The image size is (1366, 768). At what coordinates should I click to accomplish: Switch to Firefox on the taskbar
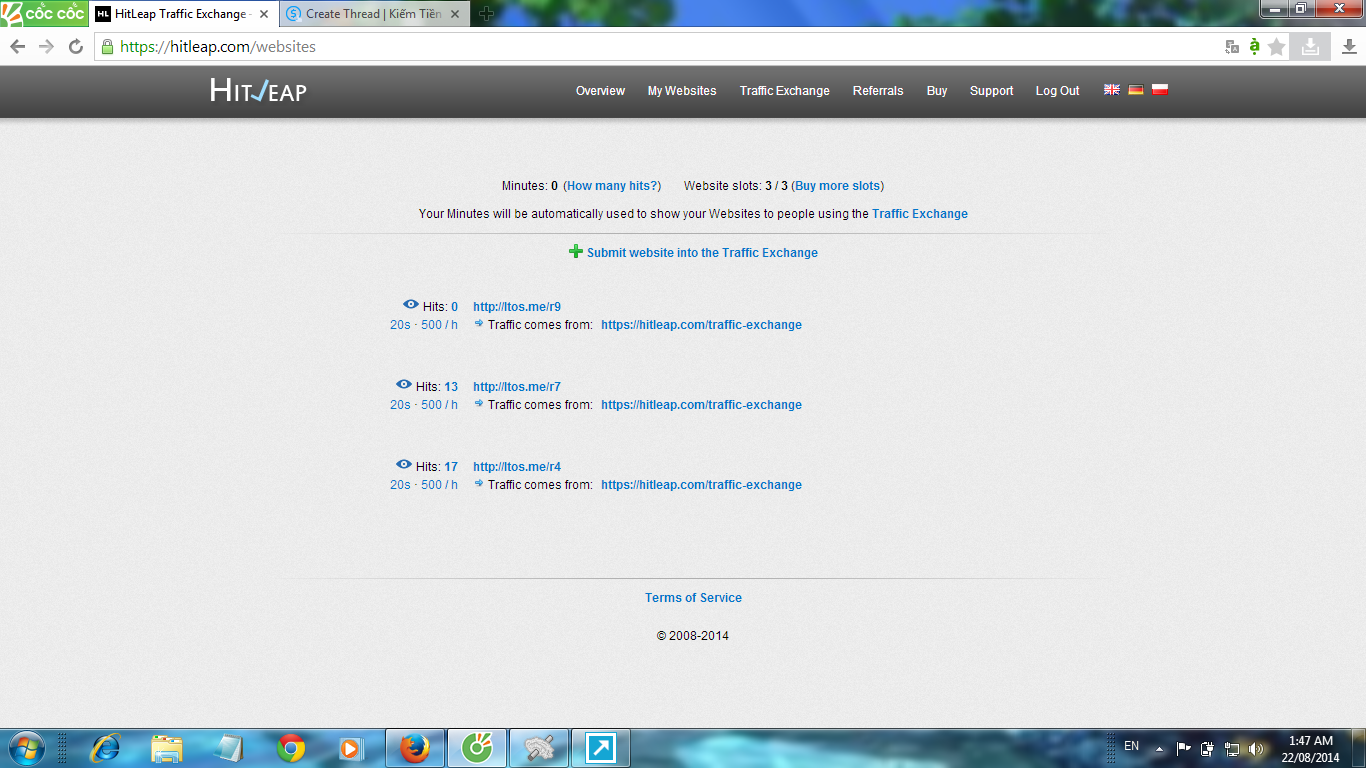[414, 748]
